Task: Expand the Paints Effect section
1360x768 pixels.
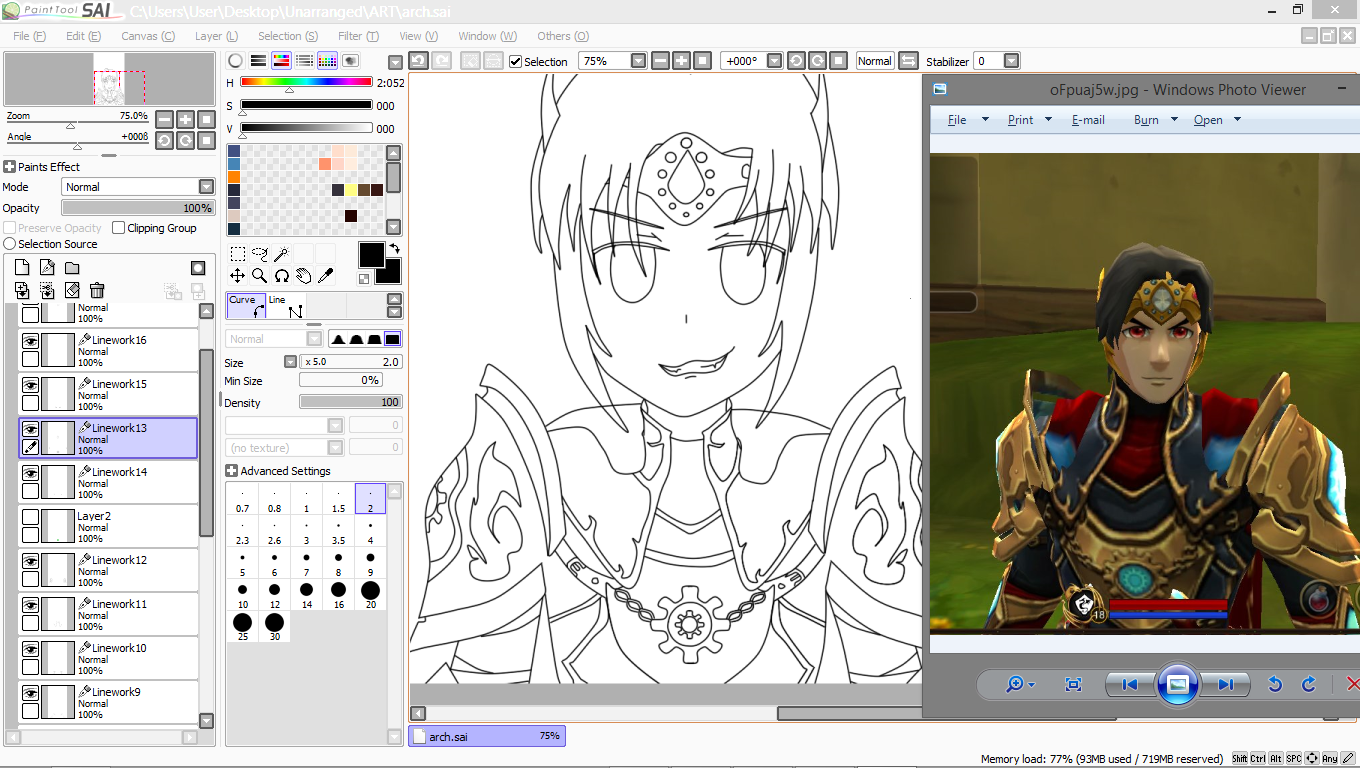Action: [x=9, y=167]
